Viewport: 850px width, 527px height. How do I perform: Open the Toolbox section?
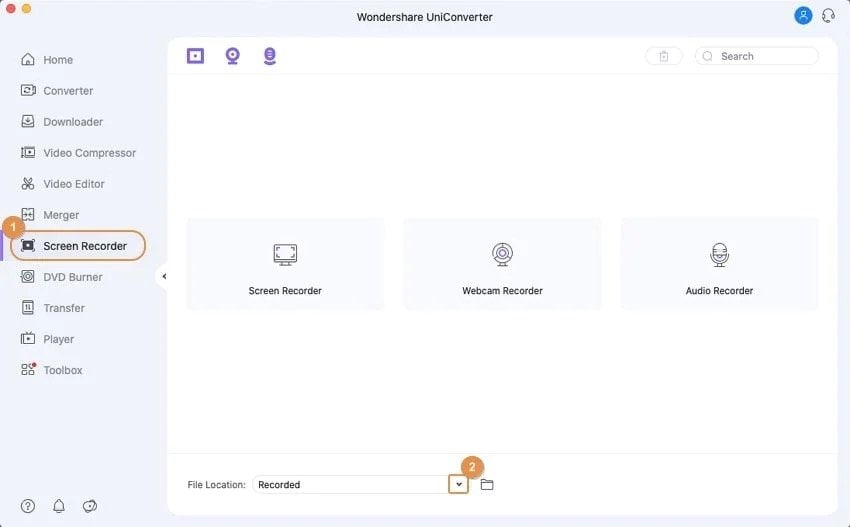click(x=51, y=370)
